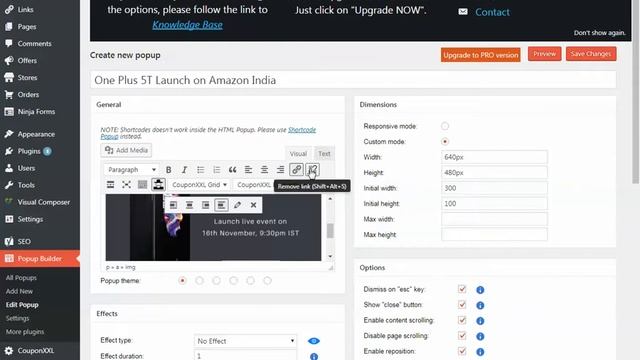Edit image with pencil icon
This screenshot has width=640, height=360.
point(237,205)
